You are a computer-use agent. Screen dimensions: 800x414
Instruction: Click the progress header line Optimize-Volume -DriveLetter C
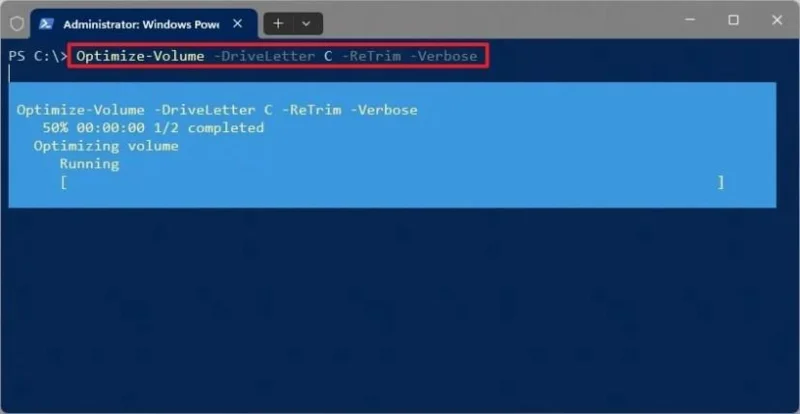point(217,110)
